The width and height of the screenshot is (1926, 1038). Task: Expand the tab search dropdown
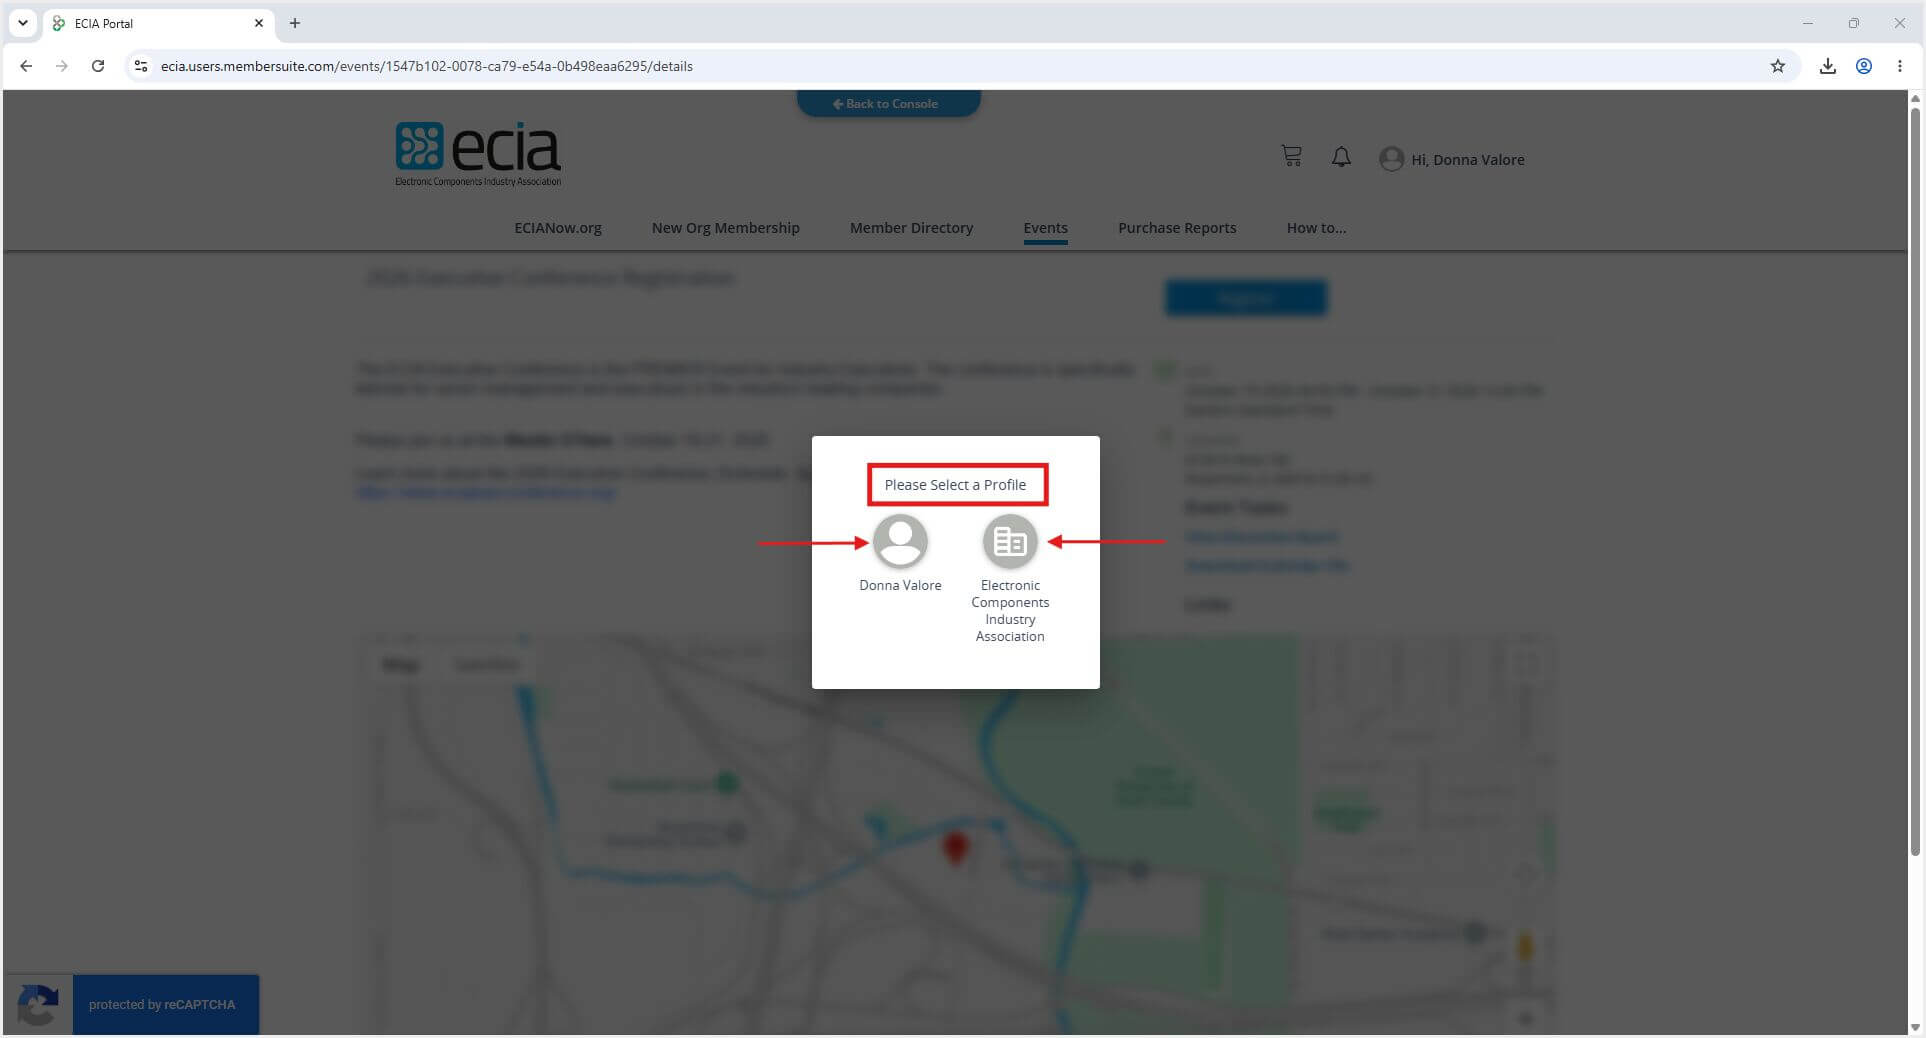point(22,23)
